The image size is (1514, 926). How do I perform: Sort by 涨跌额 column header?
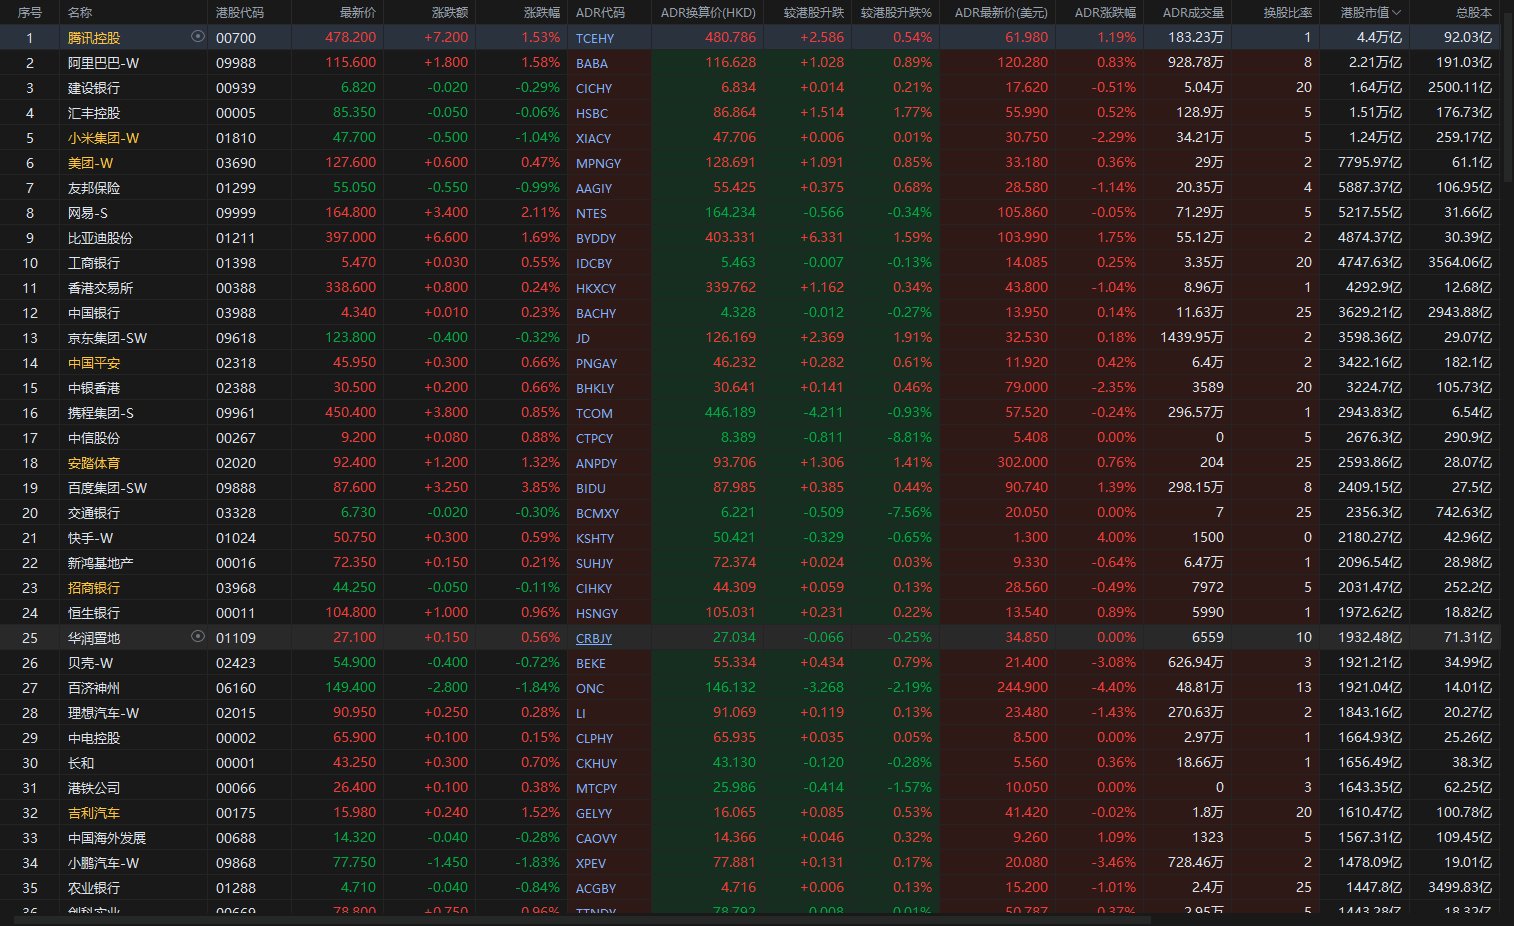(450, 13)
